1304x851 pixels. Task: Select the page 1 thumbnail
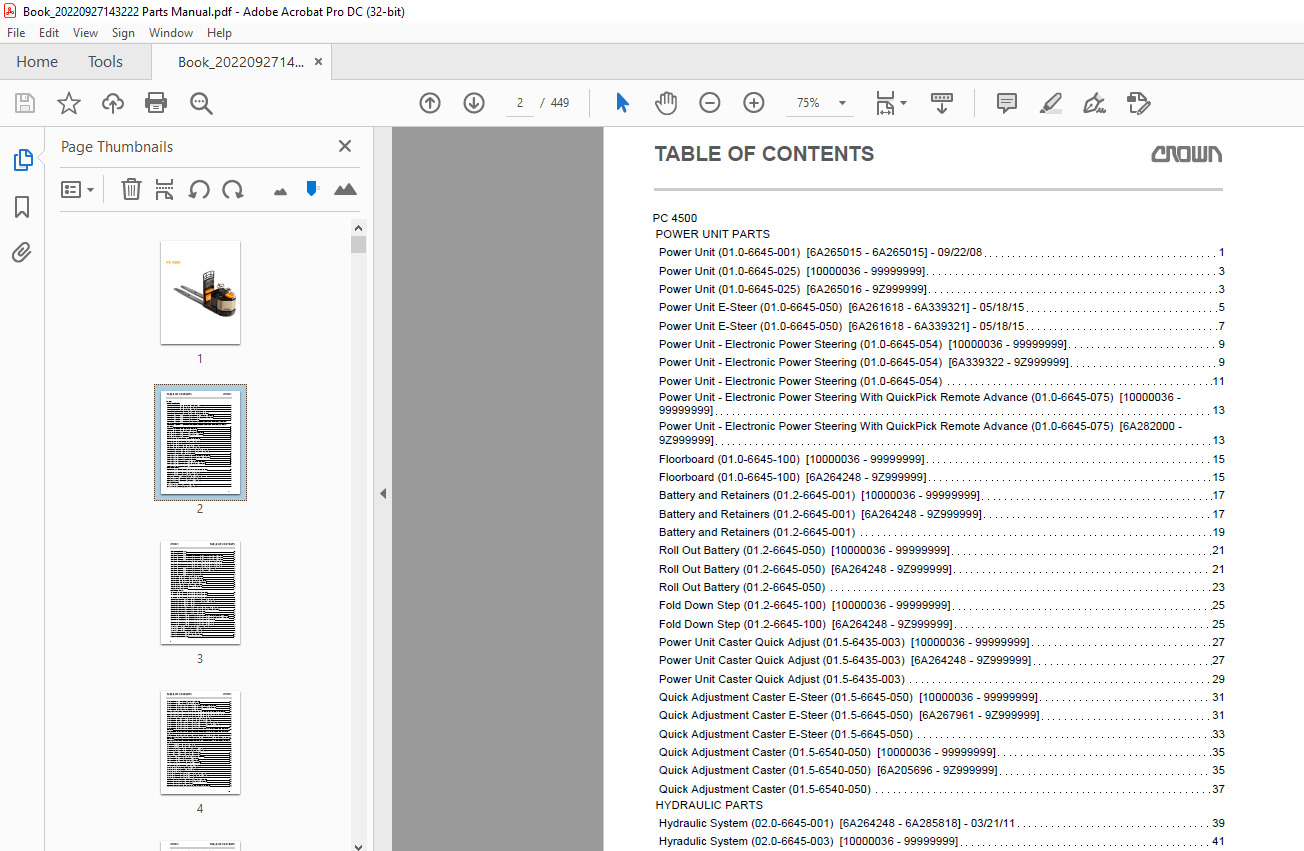(200, 292)
